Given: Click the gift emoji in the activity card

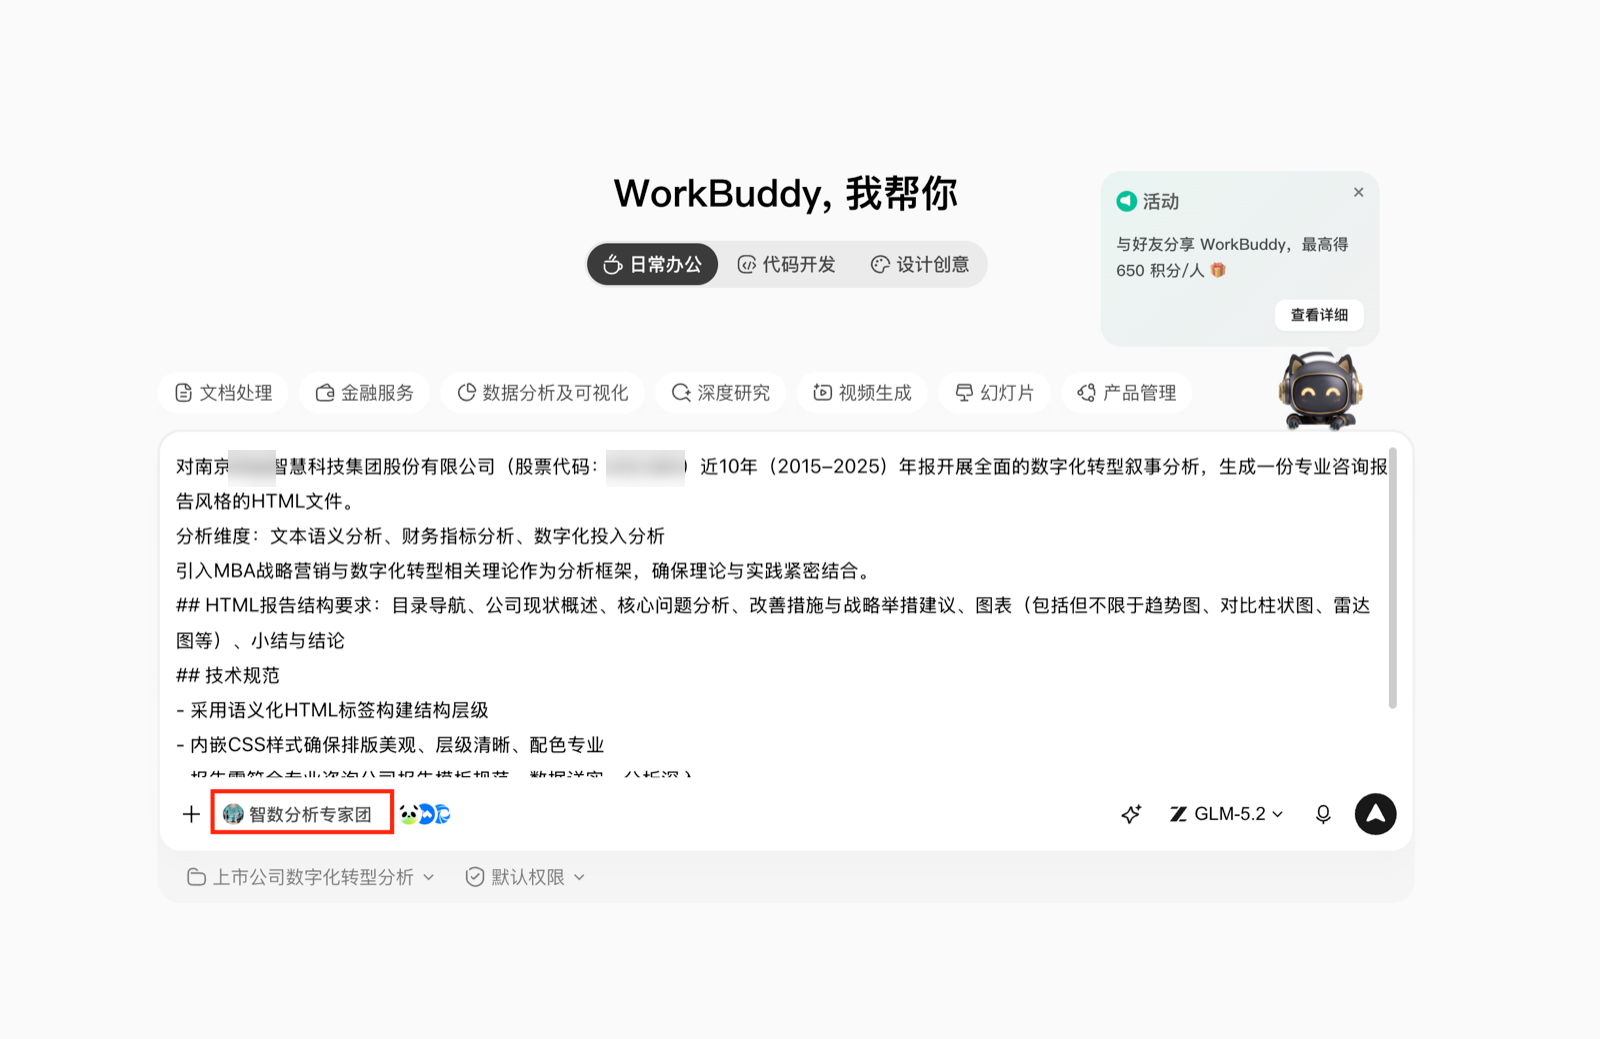Looking at the screenshot, I should click(1217, 270).
